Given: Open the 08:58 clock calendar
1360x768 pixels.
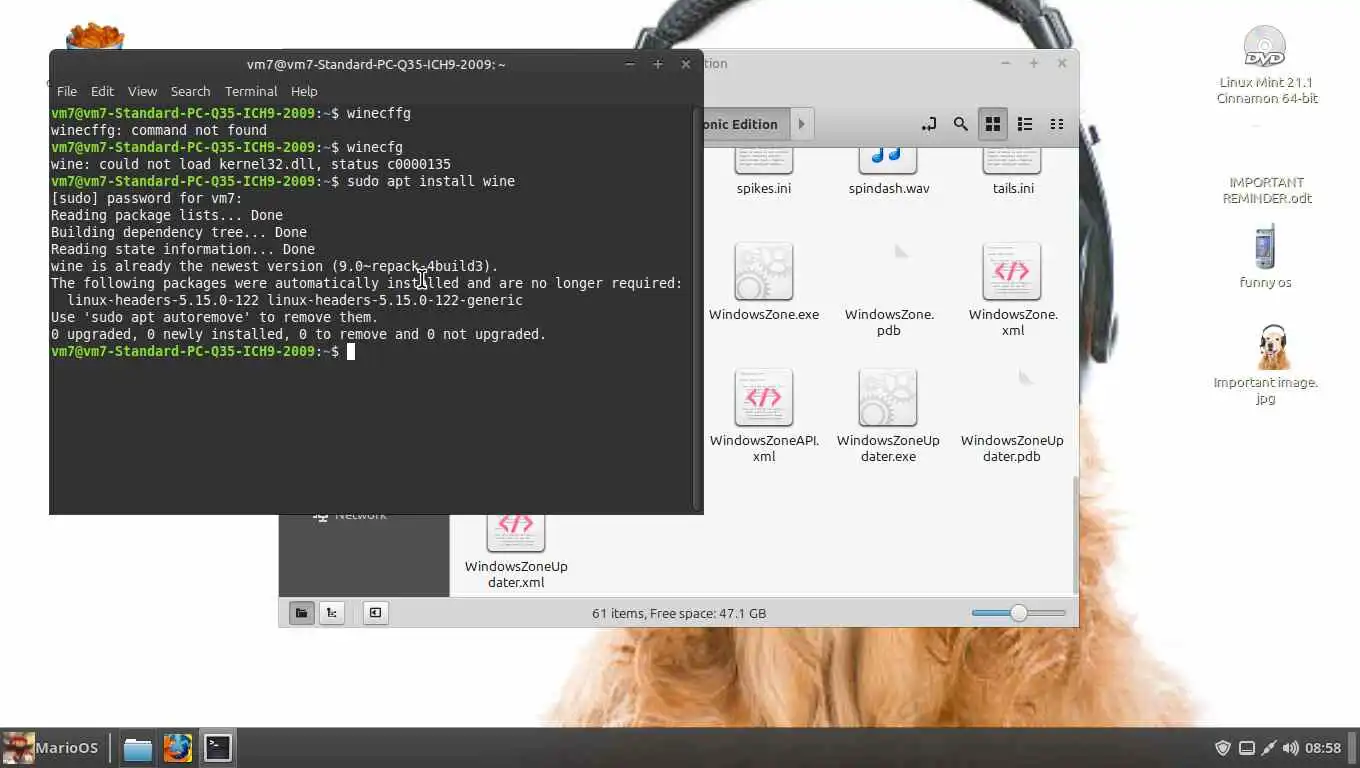Looking at the screenshot, I should click(x=1323, y=748).
